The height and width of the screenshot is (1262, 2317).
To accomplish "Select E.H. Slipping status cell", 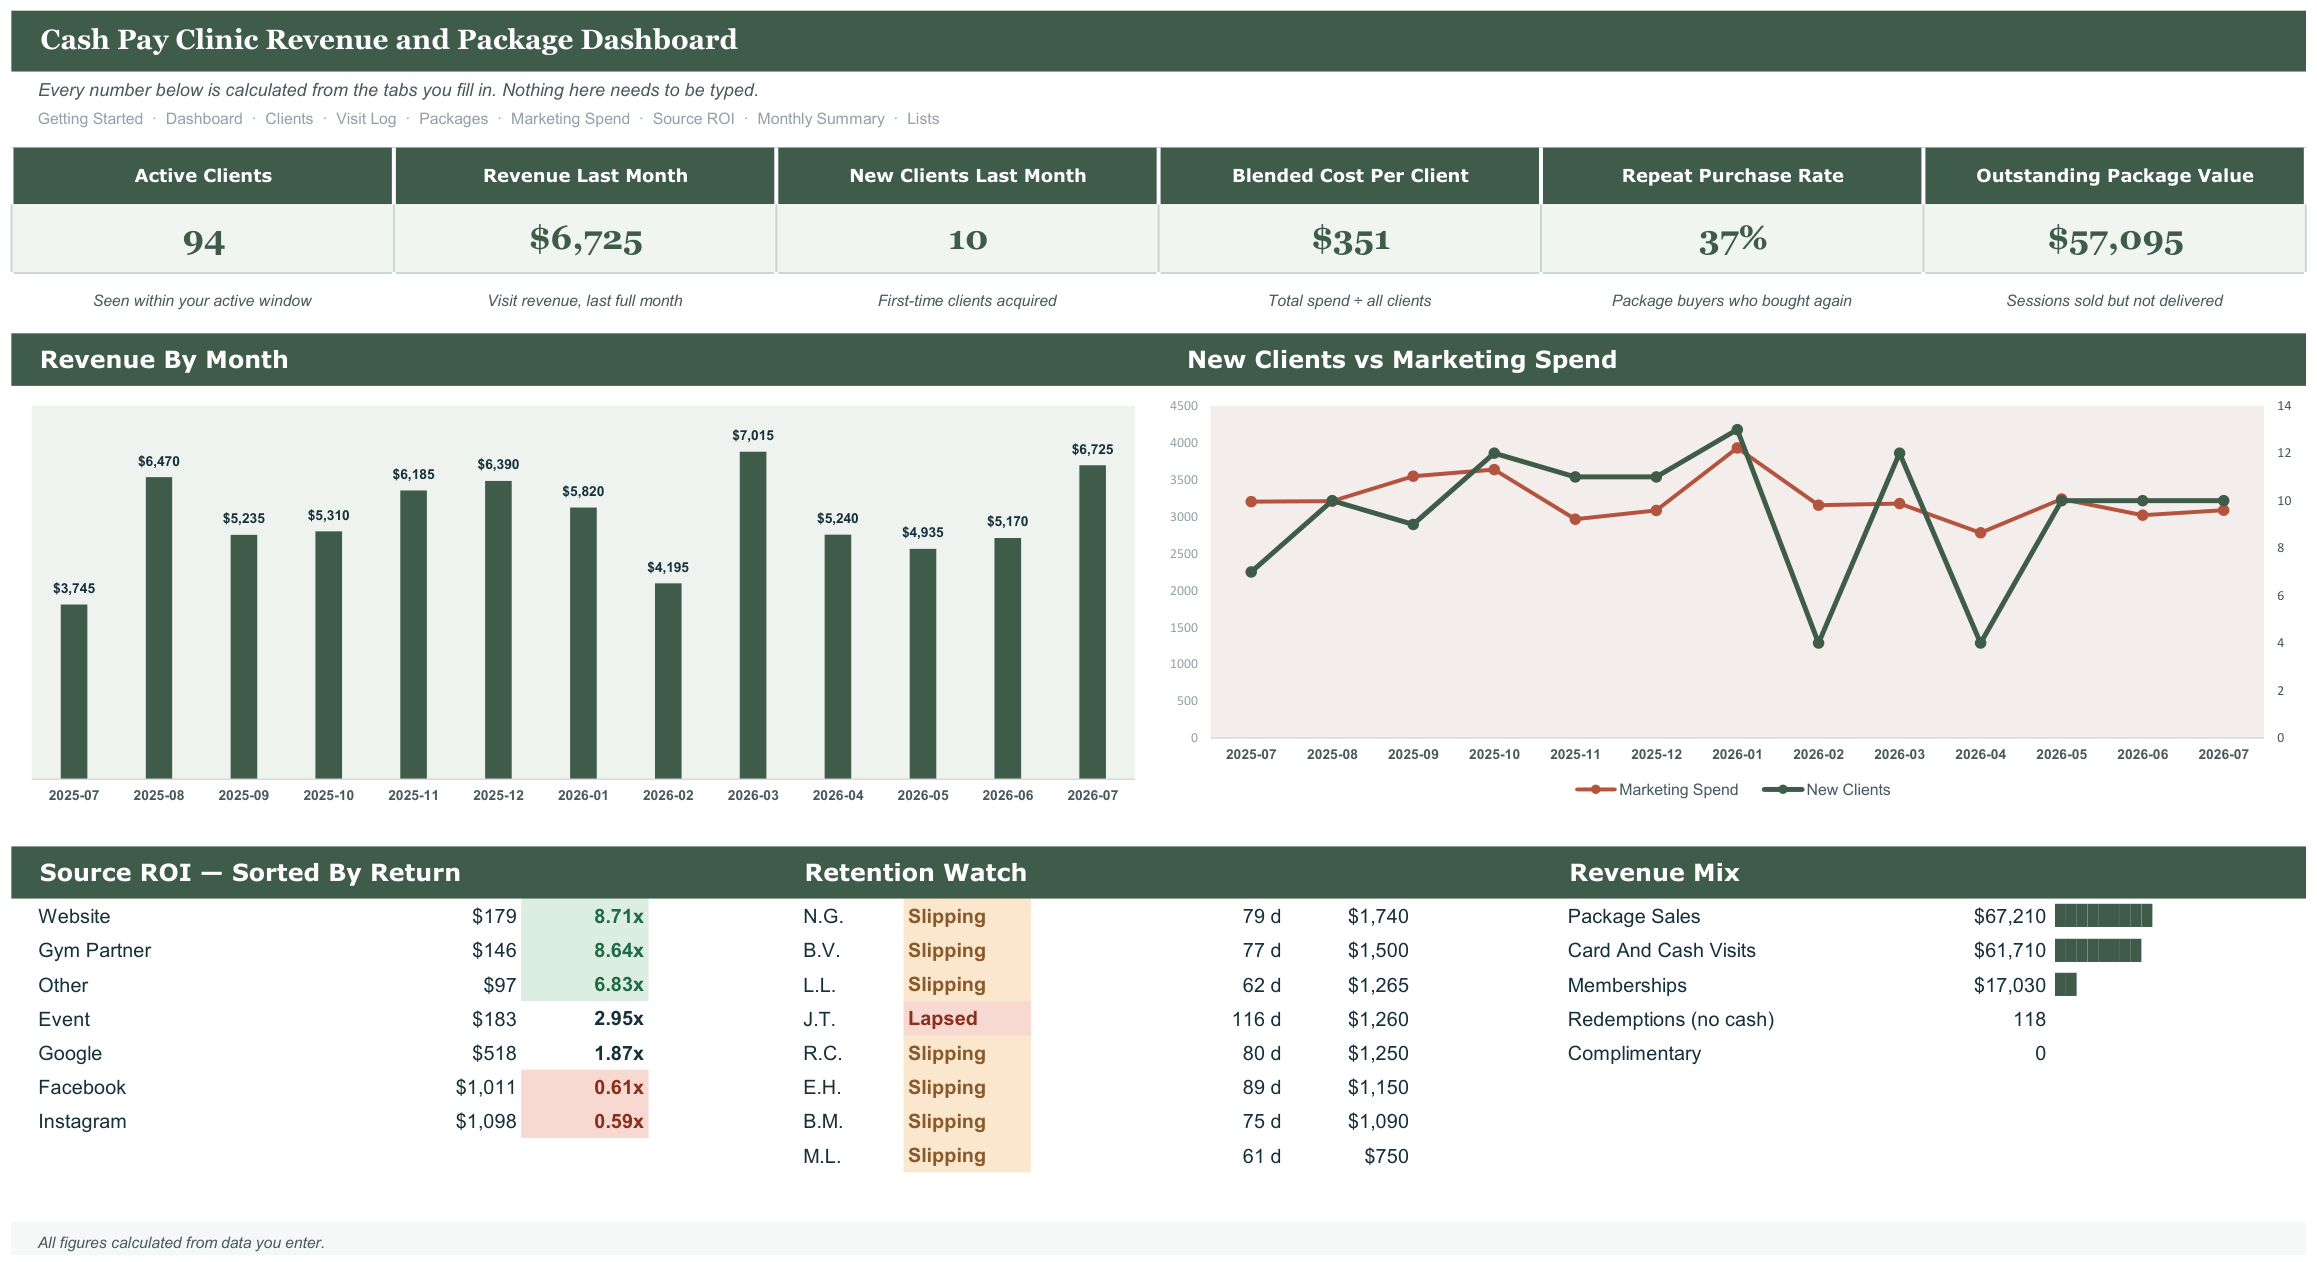I will tap(967, 1087).
